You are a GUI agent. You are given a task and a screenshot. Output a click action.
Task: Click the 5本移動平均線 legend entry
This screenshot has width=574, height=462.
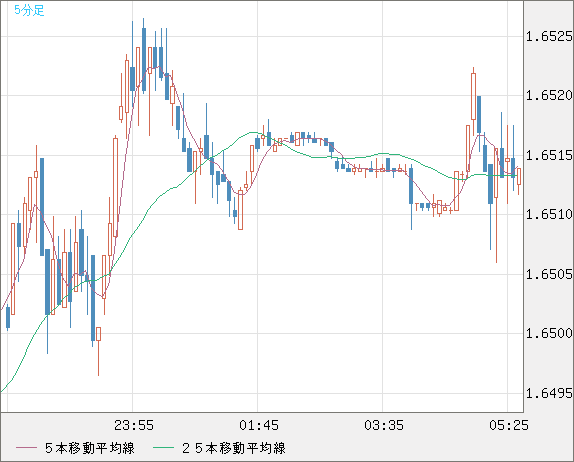[90, 448]
